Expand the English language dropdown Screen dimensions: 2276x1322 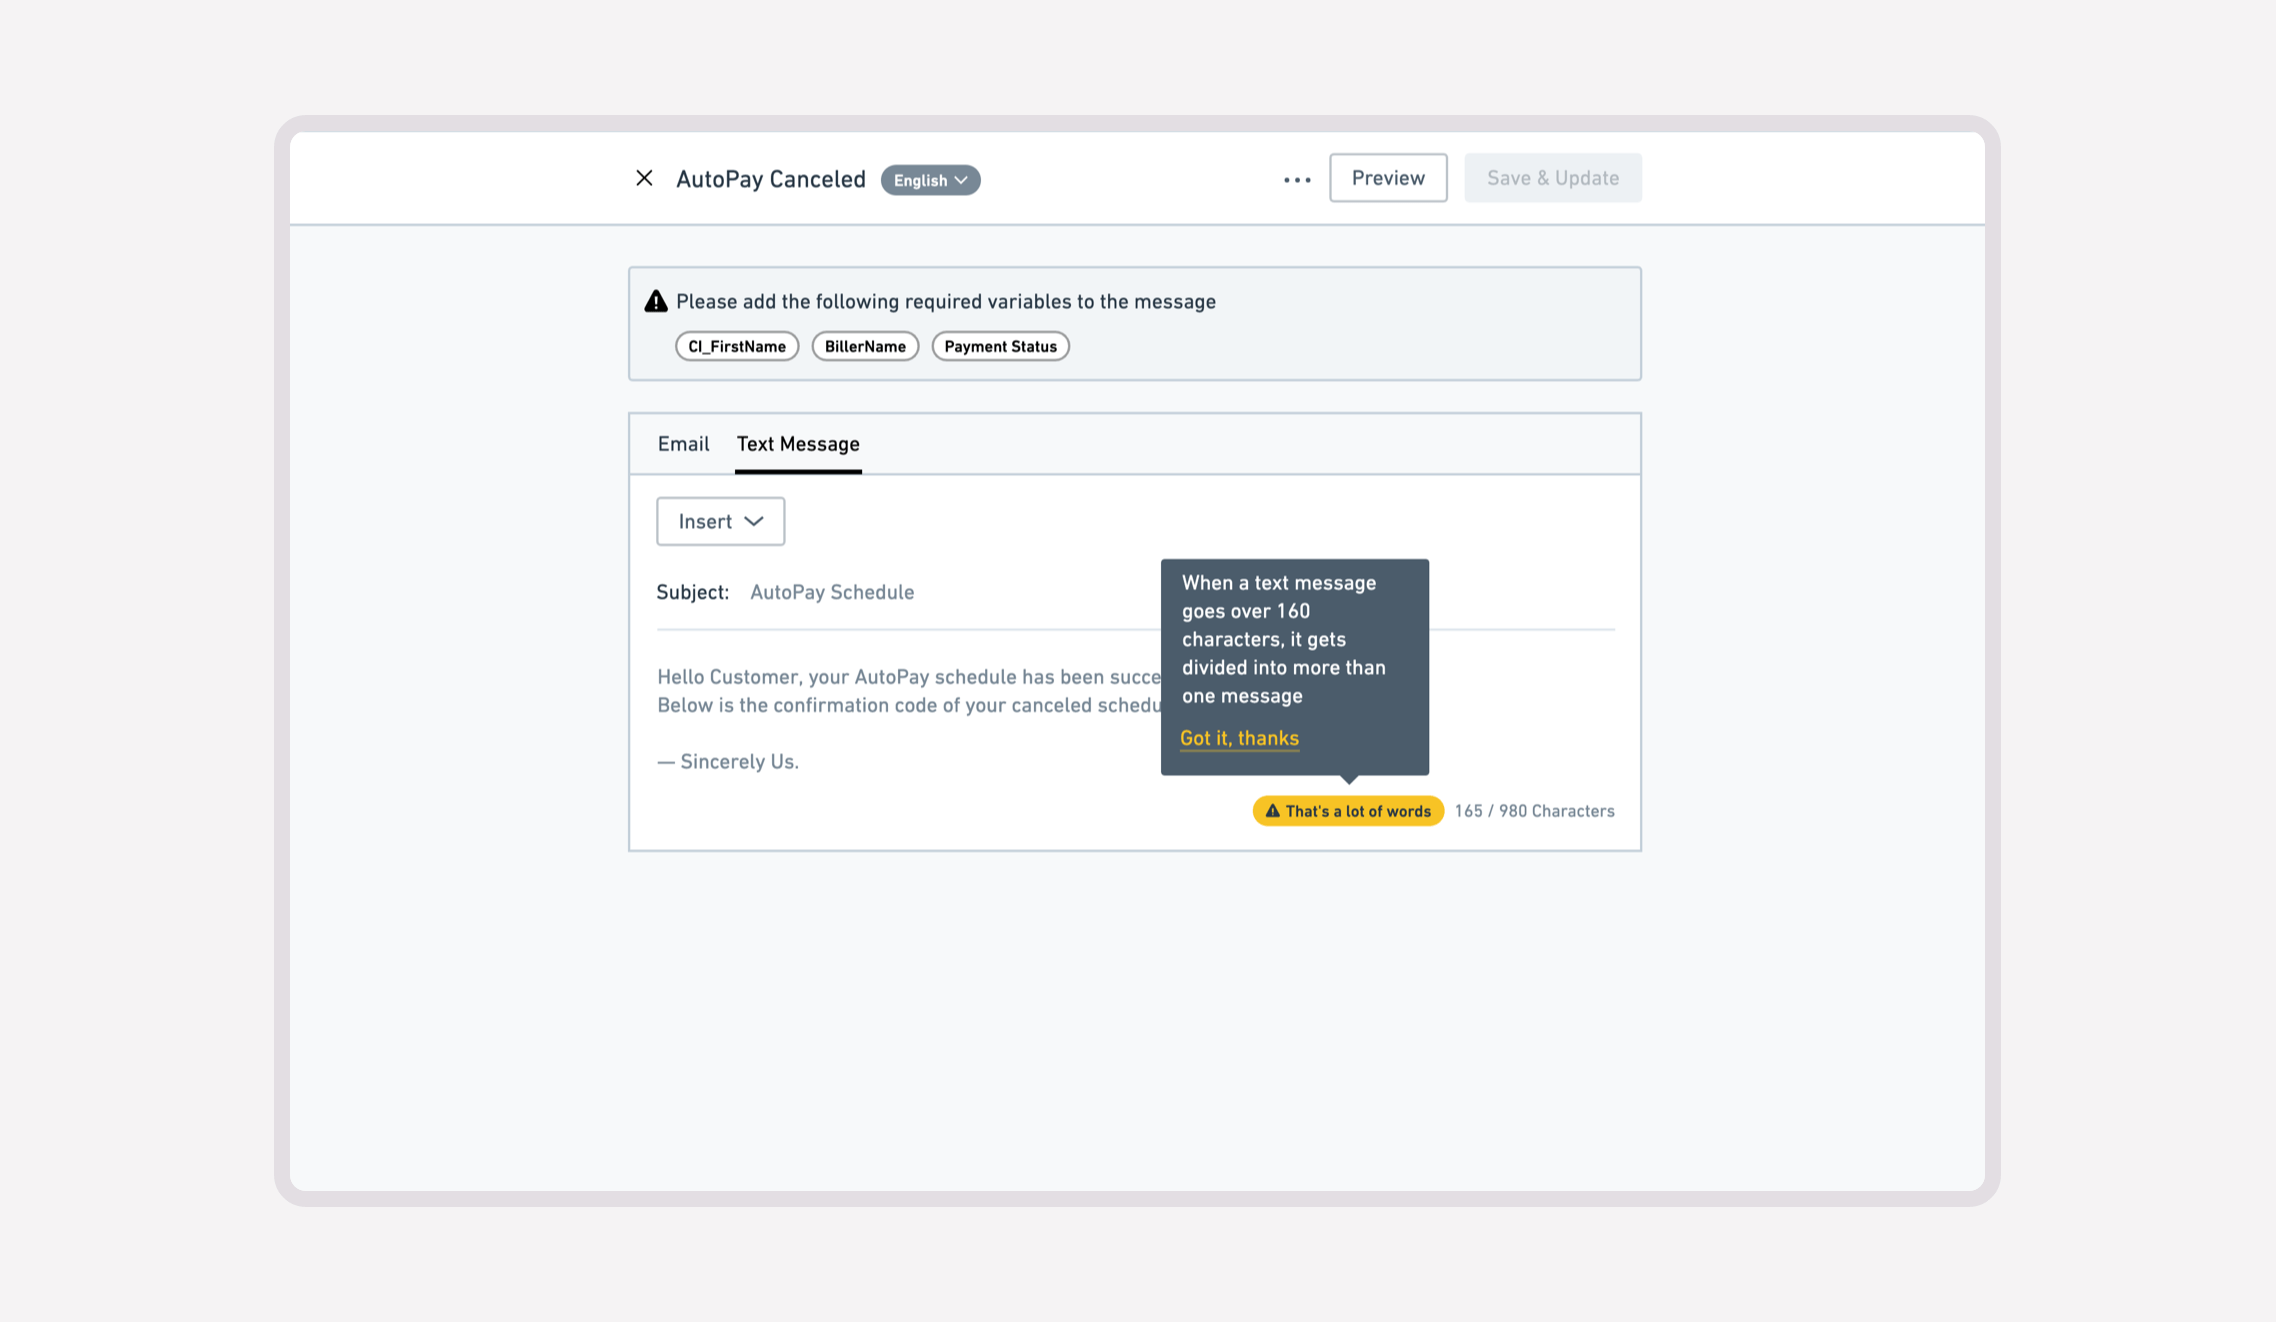click(x=930, y=180)
